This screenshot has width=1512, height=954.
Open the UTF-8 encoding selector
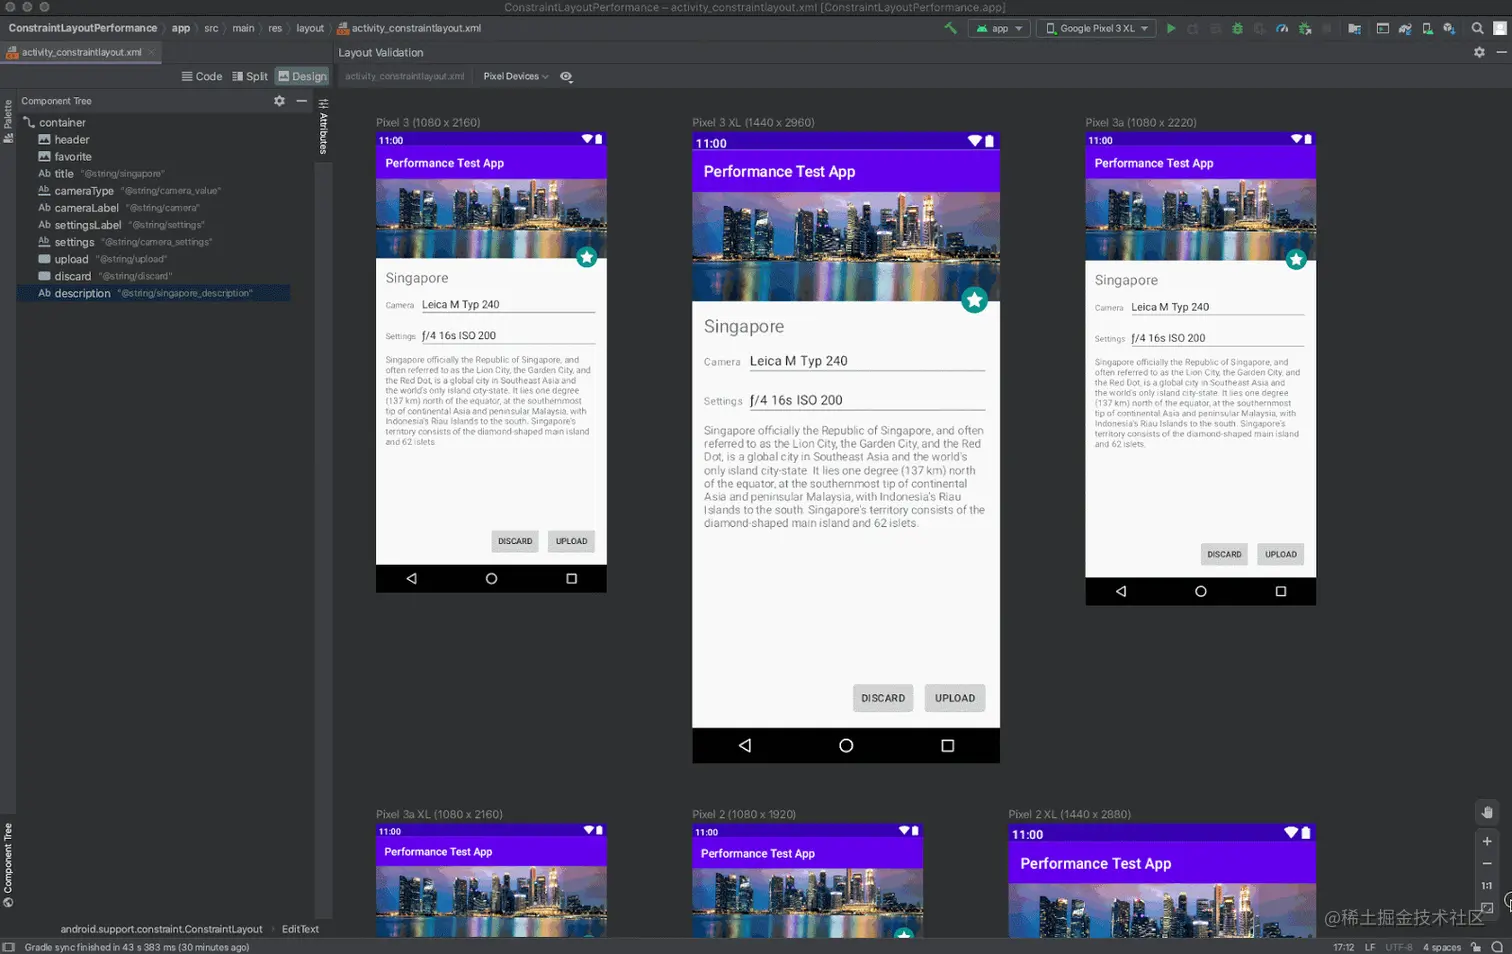tap(1399, 947)
